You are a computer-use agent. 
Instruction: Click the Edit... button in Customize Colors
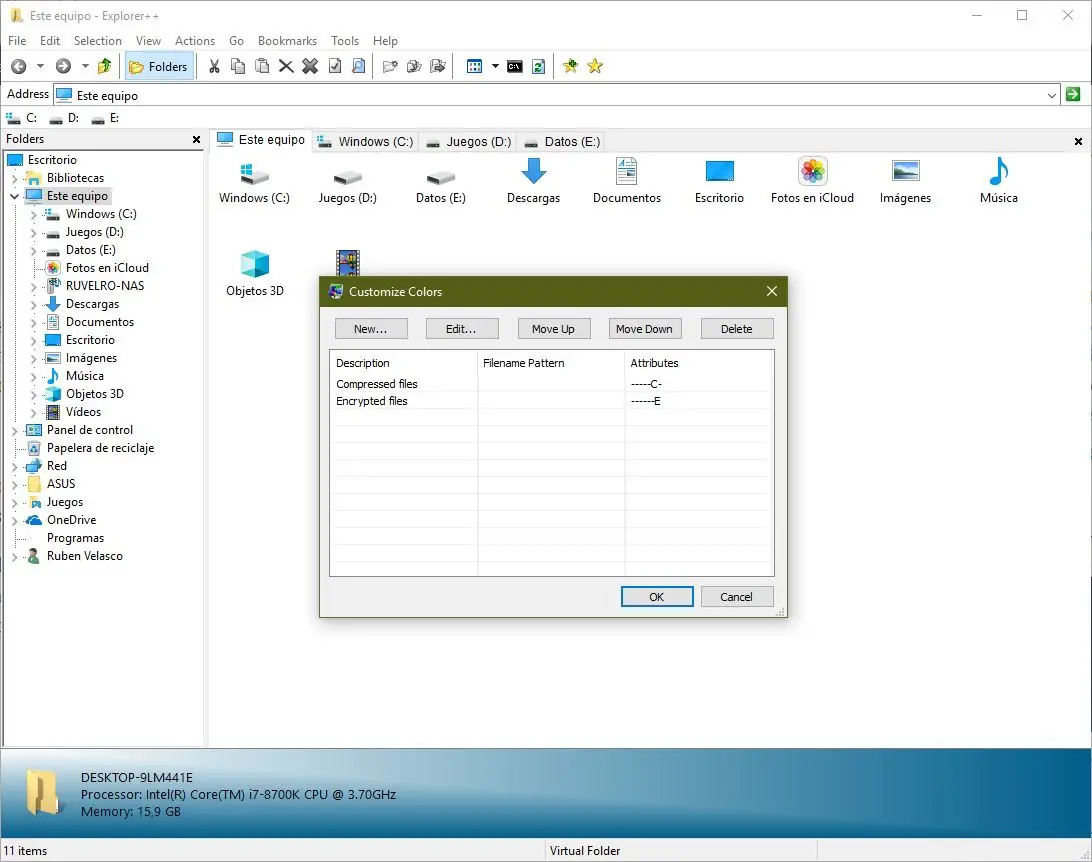[462, 329]
